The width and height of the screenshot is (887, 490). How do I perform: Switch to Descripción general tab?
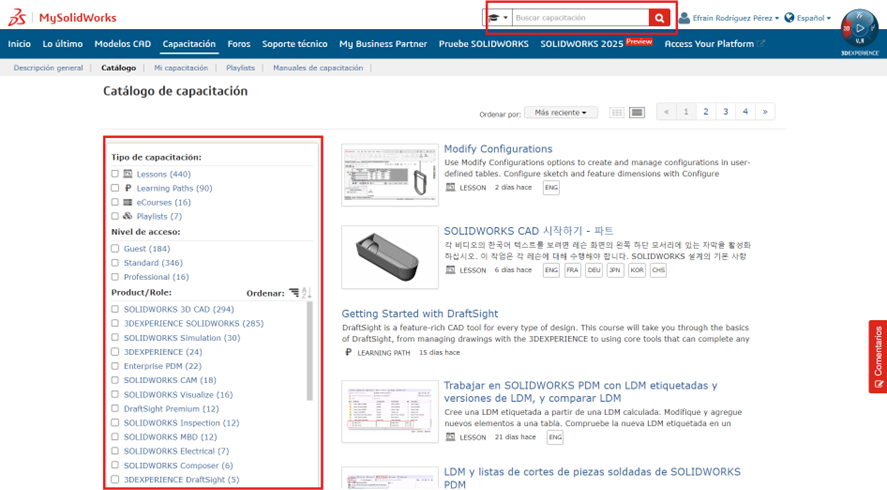(48, 68)
